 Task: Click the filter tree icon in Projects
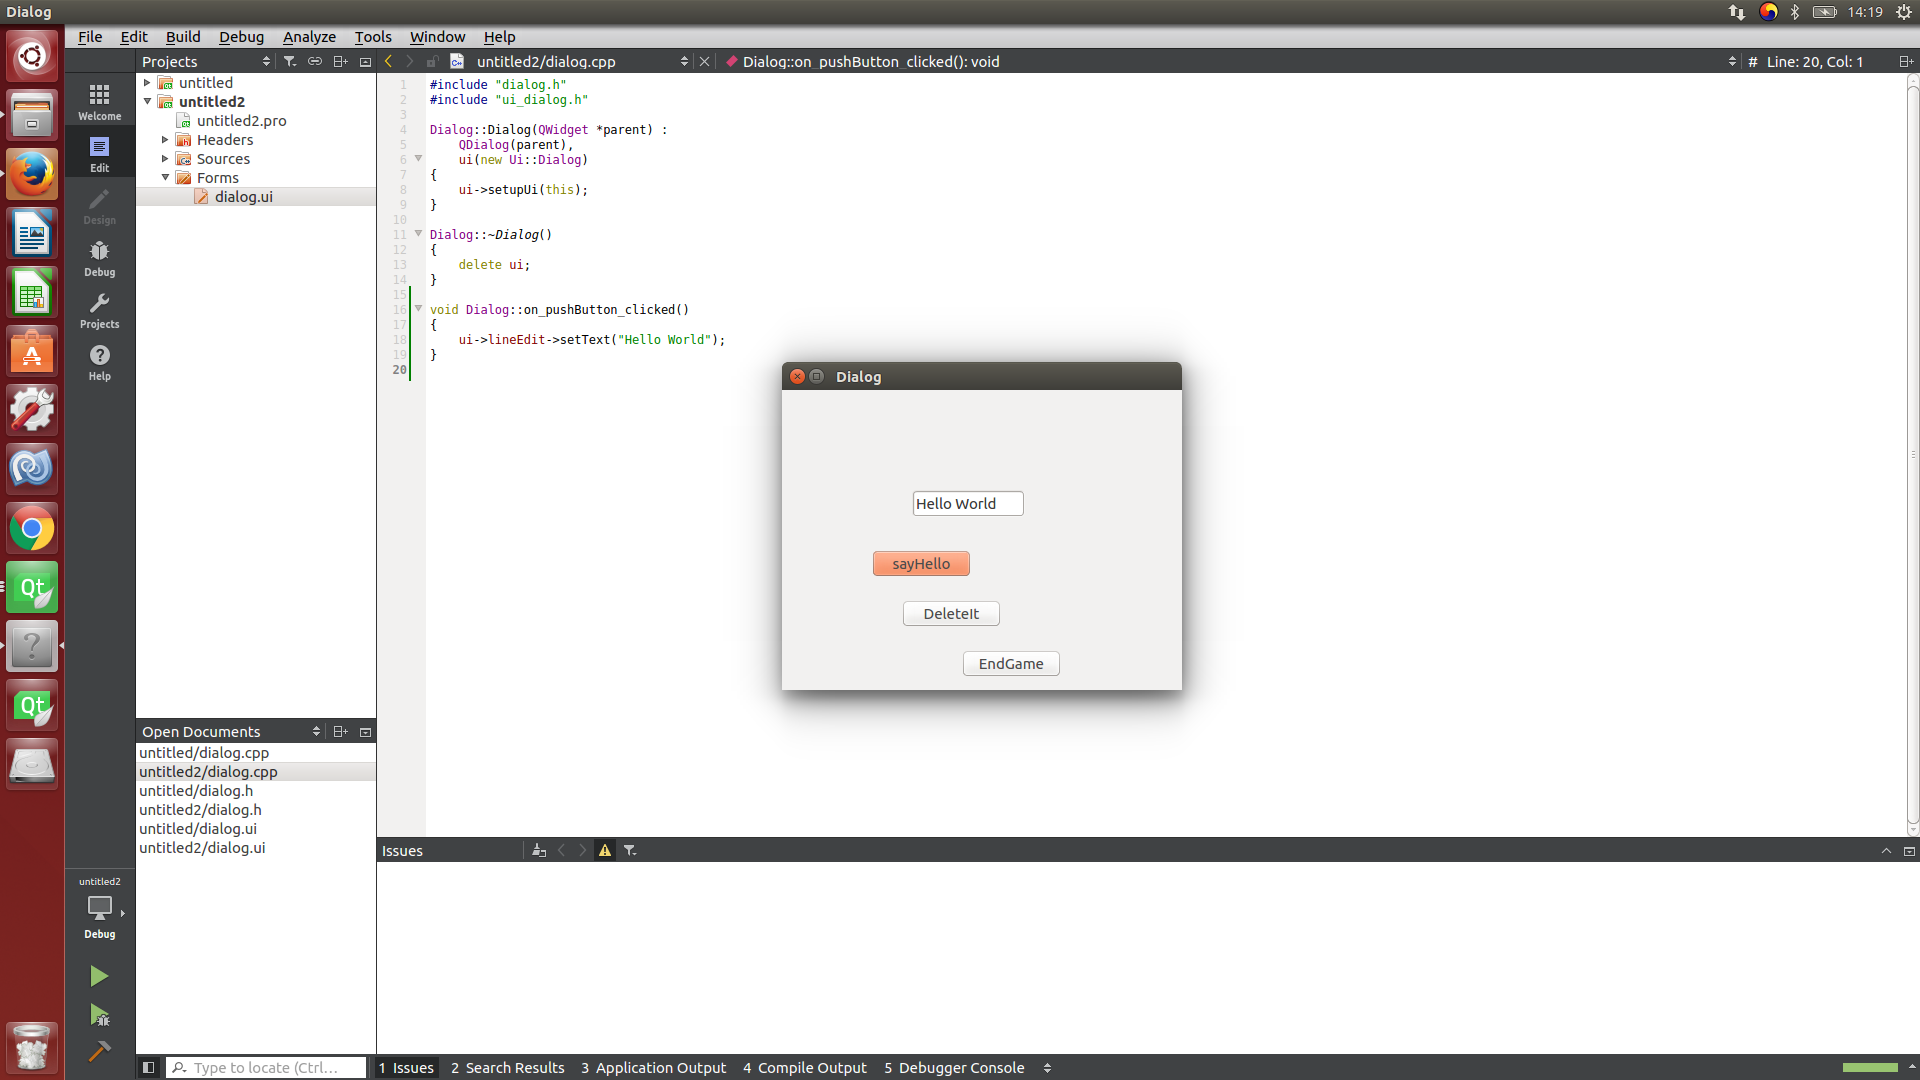pos(290,62)
